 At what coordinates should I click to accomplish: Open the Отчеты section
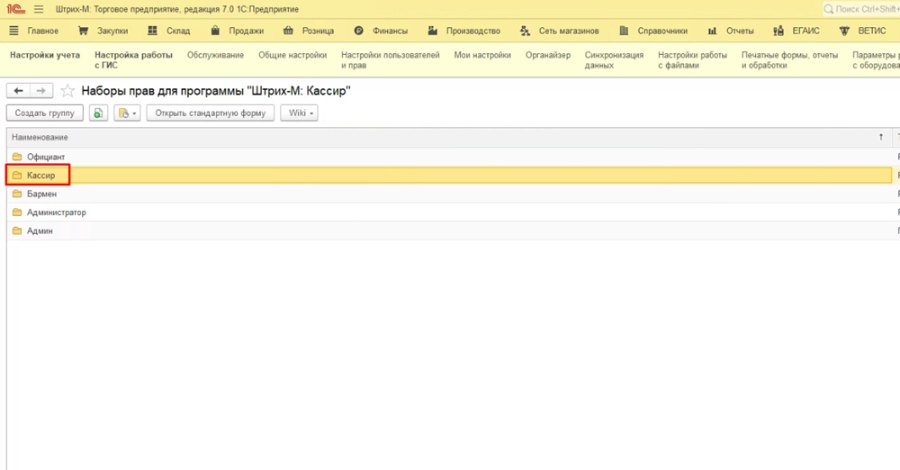(x=740, y=30)
